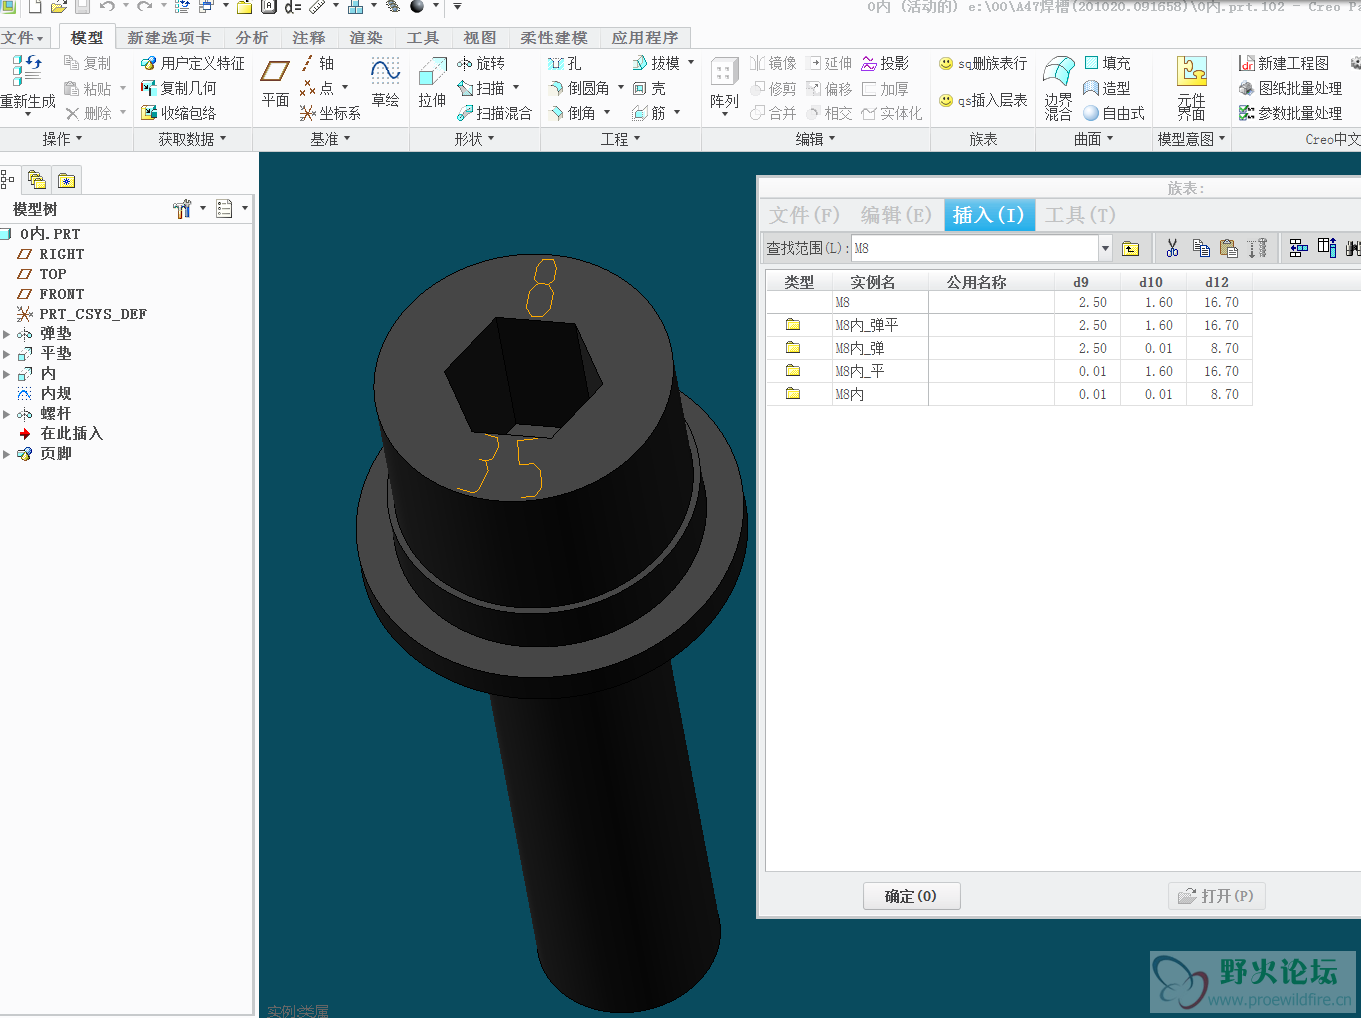
Task: Select the 旋转 (Revolve) tool
Action: (481, 63)
